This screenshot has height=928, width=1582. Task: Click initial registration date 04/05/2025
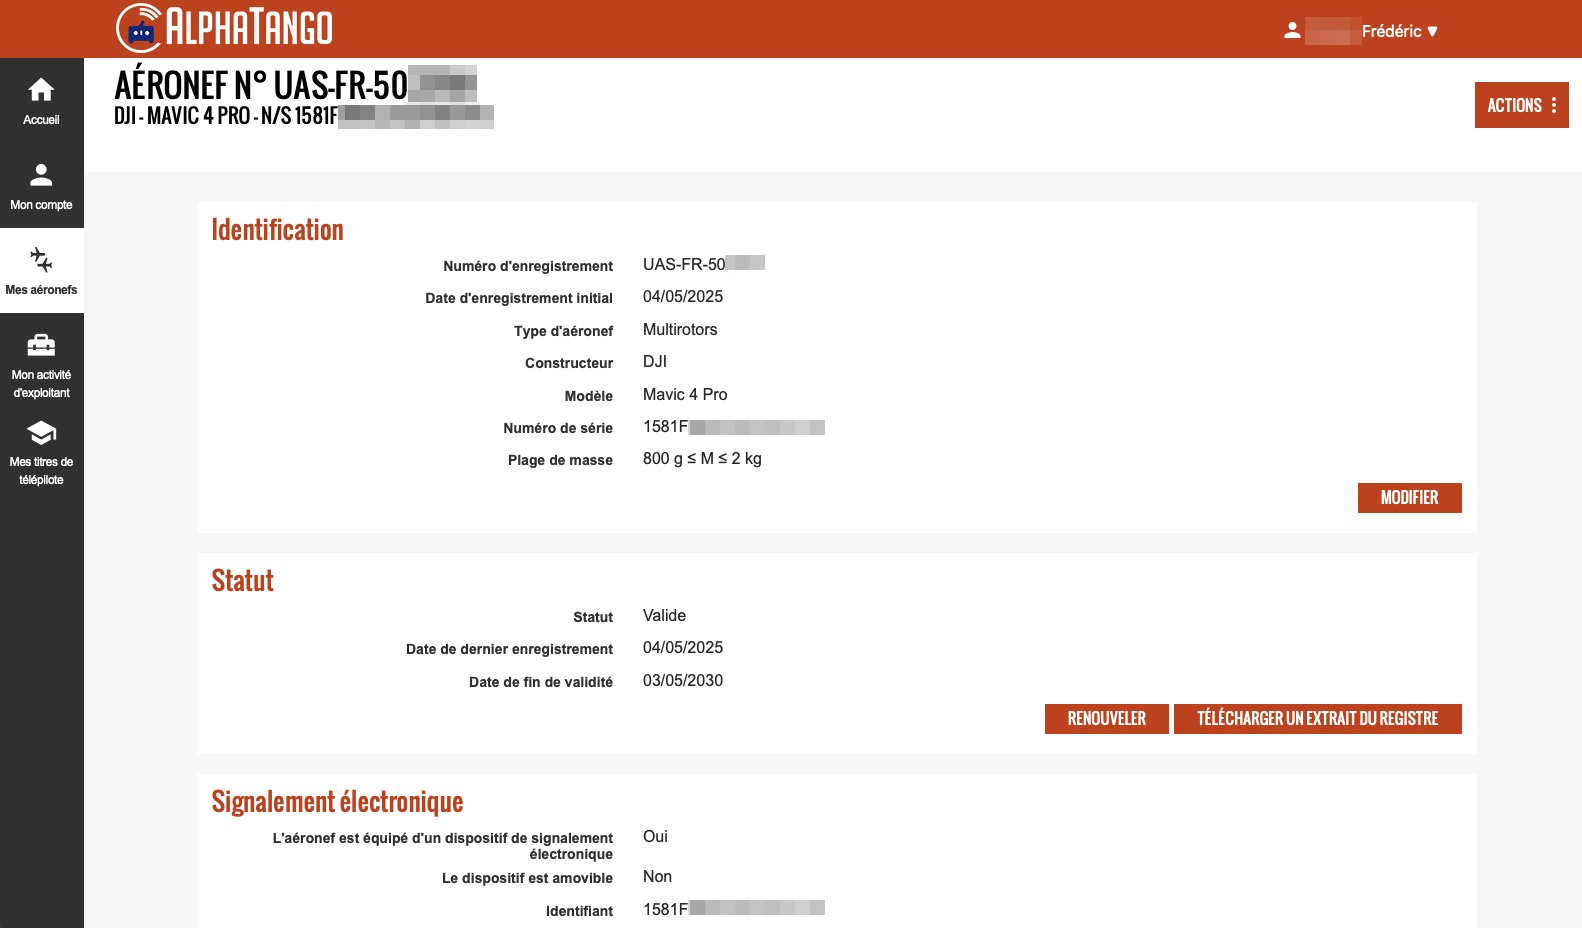[683, 297]
